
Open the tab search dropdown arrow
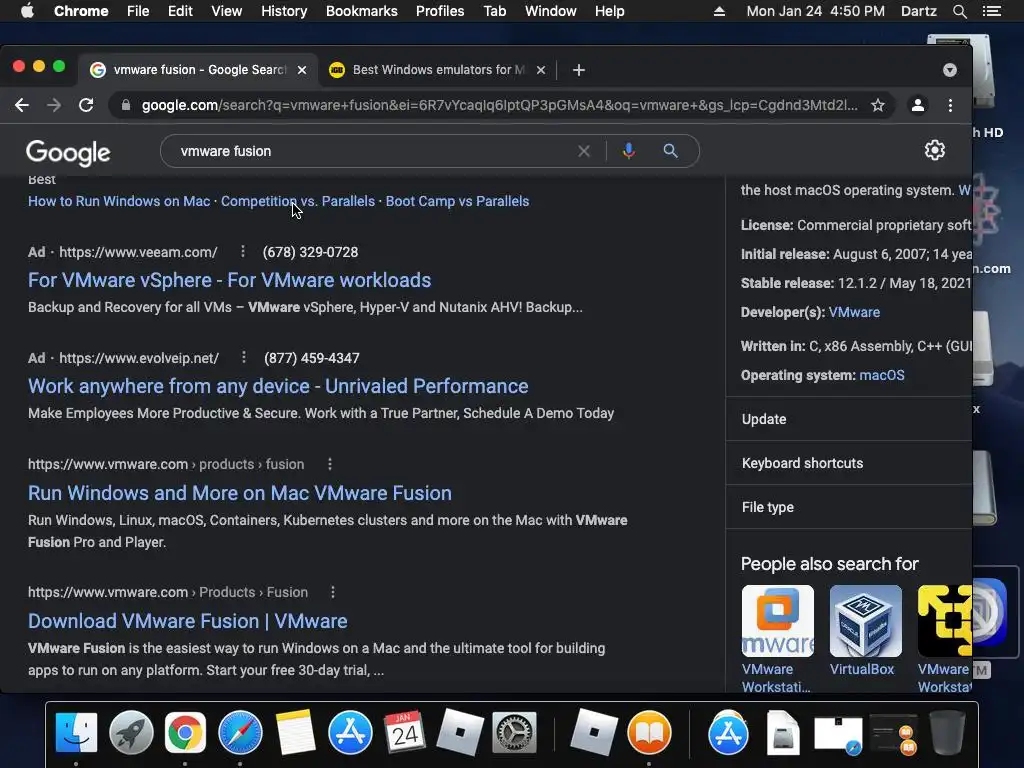coord(950,70)
